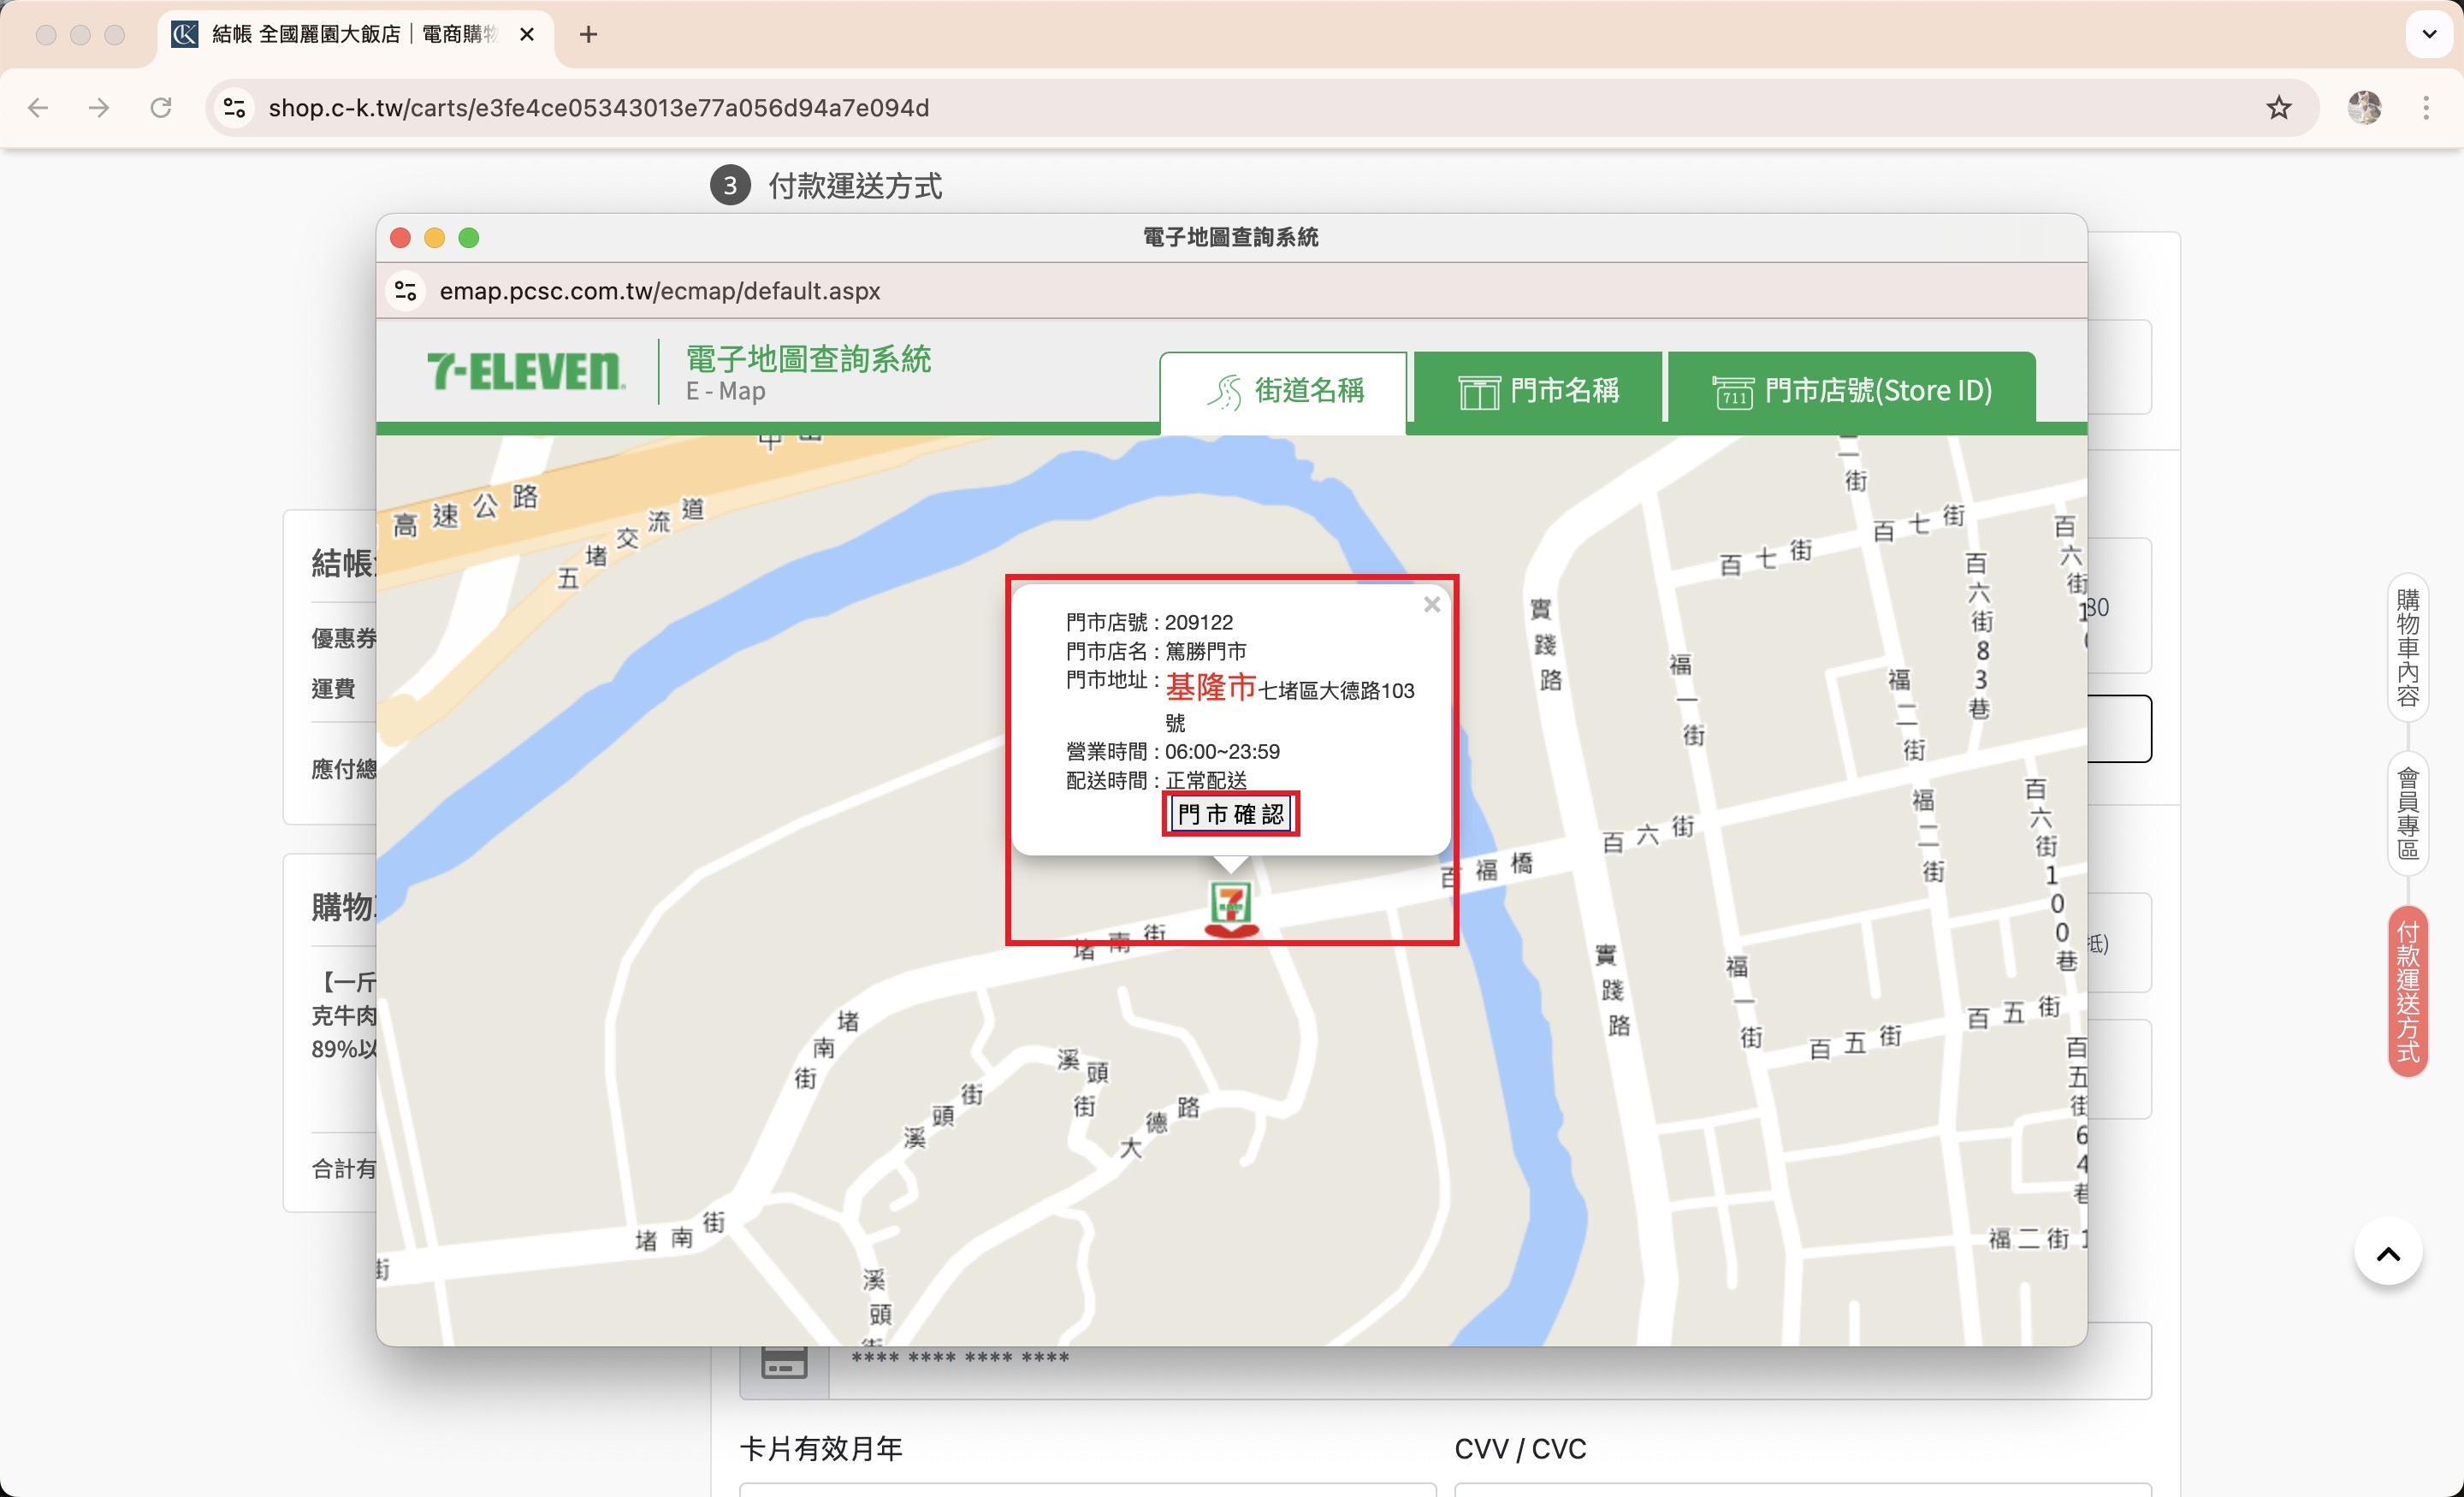The height and width of the screenshot is (1497, 2464).
Task: Click the main browser back arrow
Action: [38, 107]
